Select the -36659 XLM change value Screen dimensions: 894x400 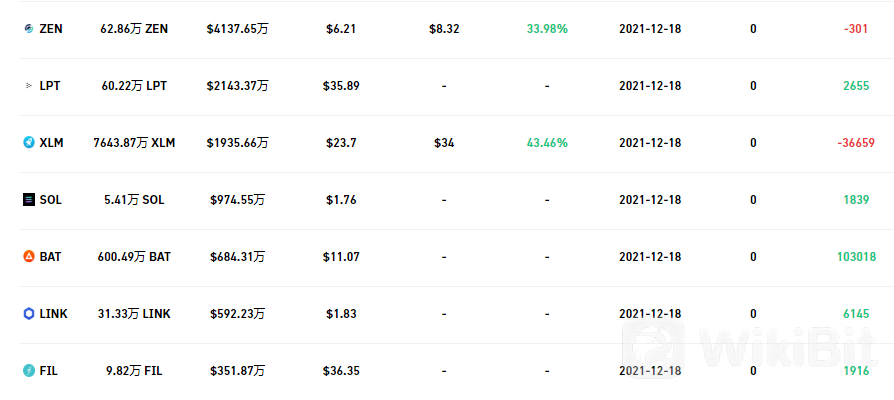coord(856,143)
